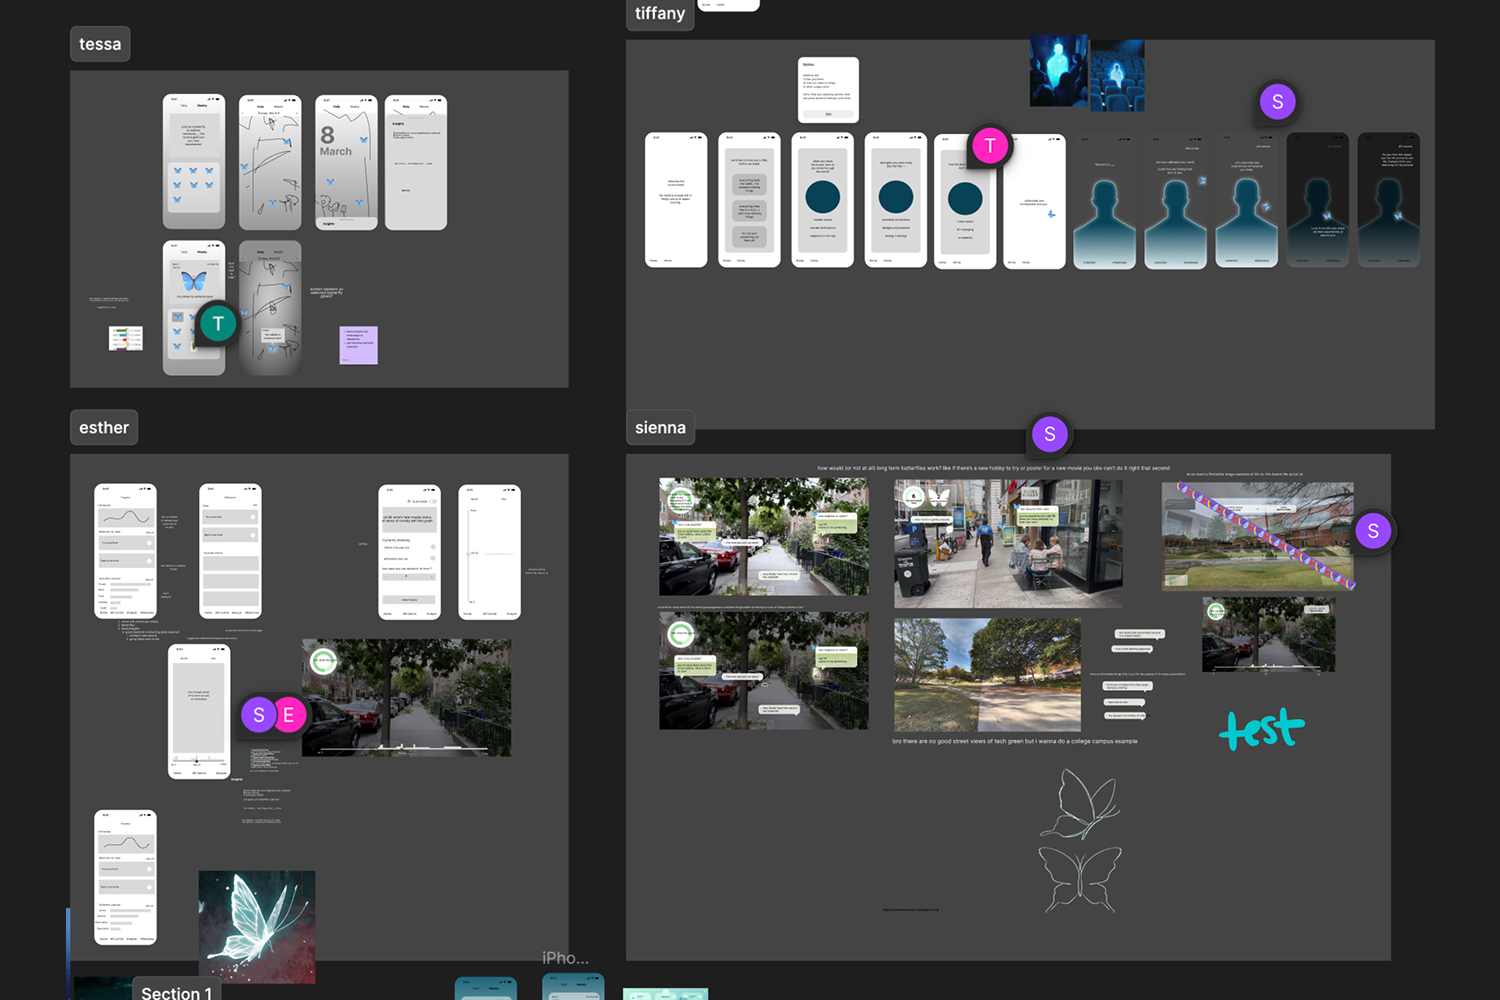This screenshot has width=1500, height=1000.
Task: Click the purple S avatar beside the E avatar
Action: pyautogui.click(x=259, y=715)
